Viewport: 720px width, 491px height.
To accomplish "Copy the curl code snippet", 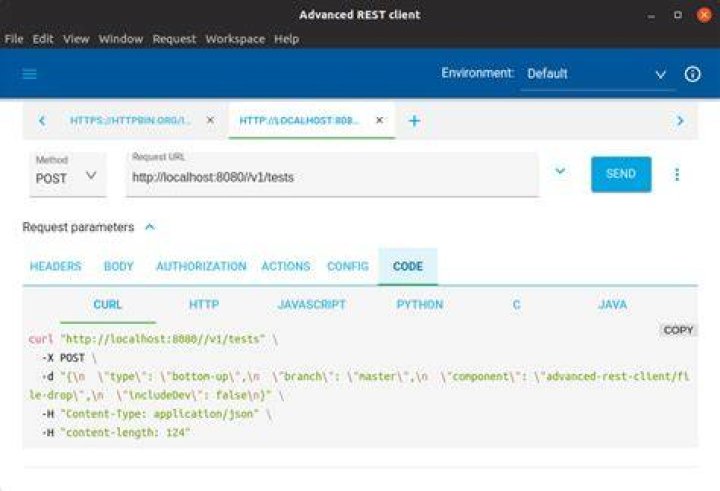I will click(678, 330).
